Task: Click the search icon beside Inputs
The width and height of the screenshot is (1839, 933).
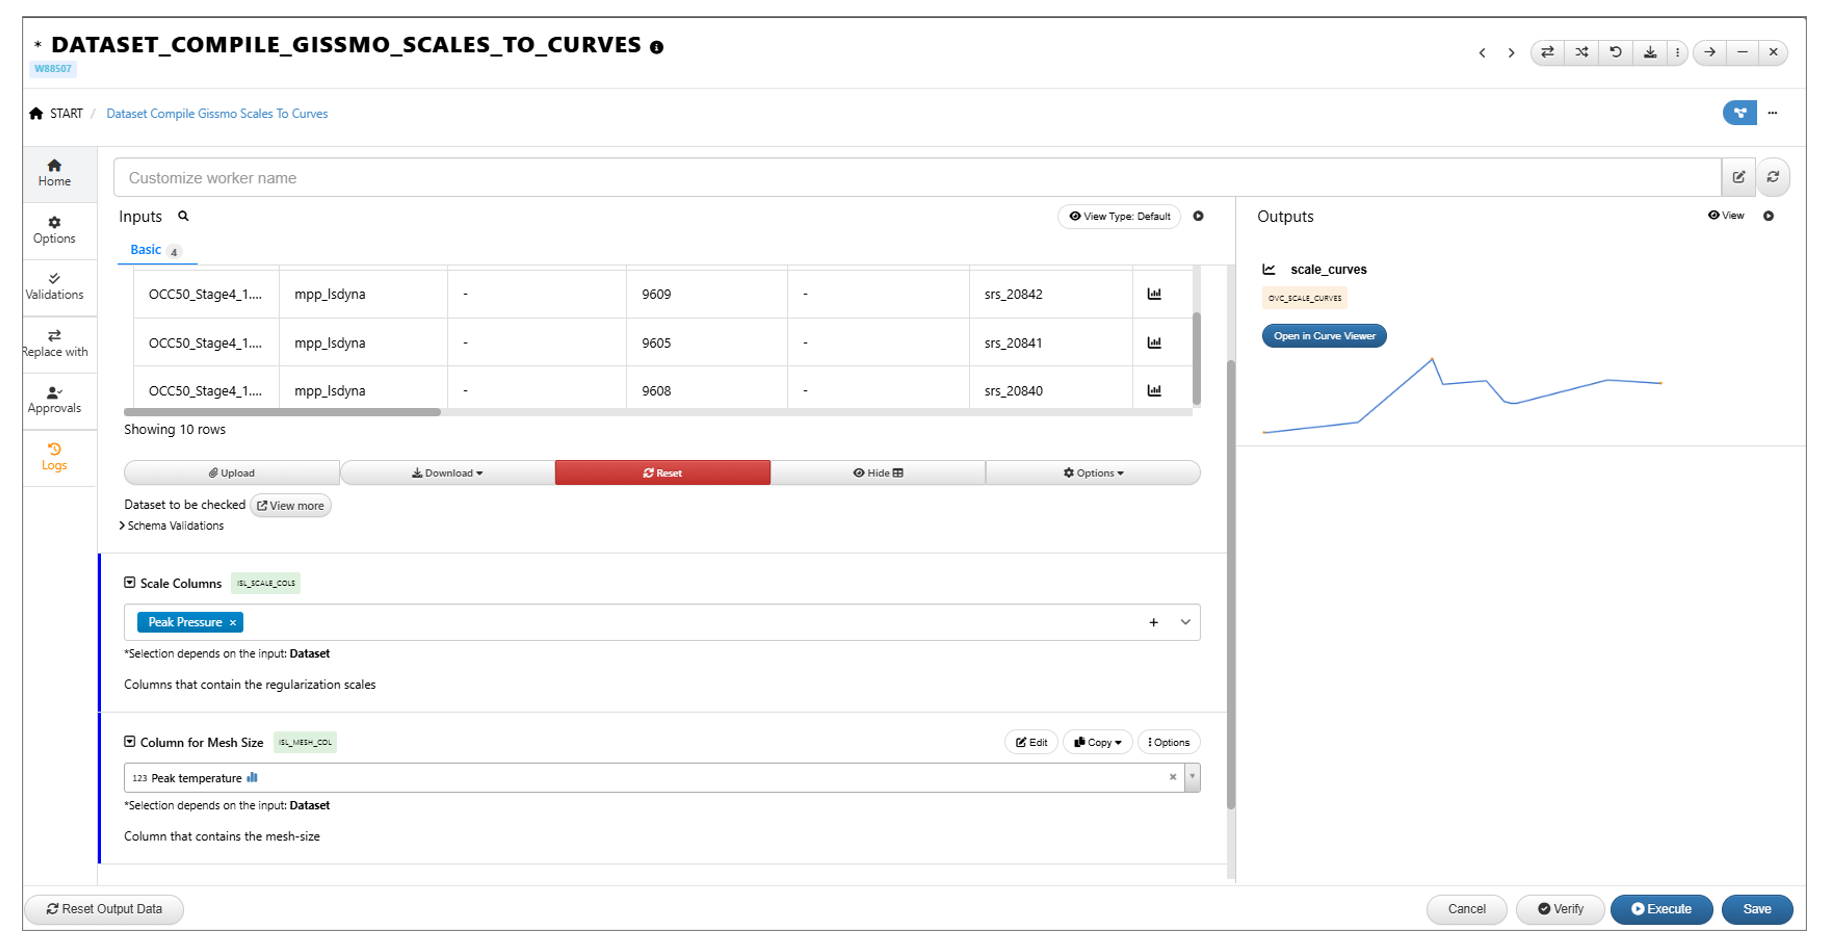Action: 183,216
